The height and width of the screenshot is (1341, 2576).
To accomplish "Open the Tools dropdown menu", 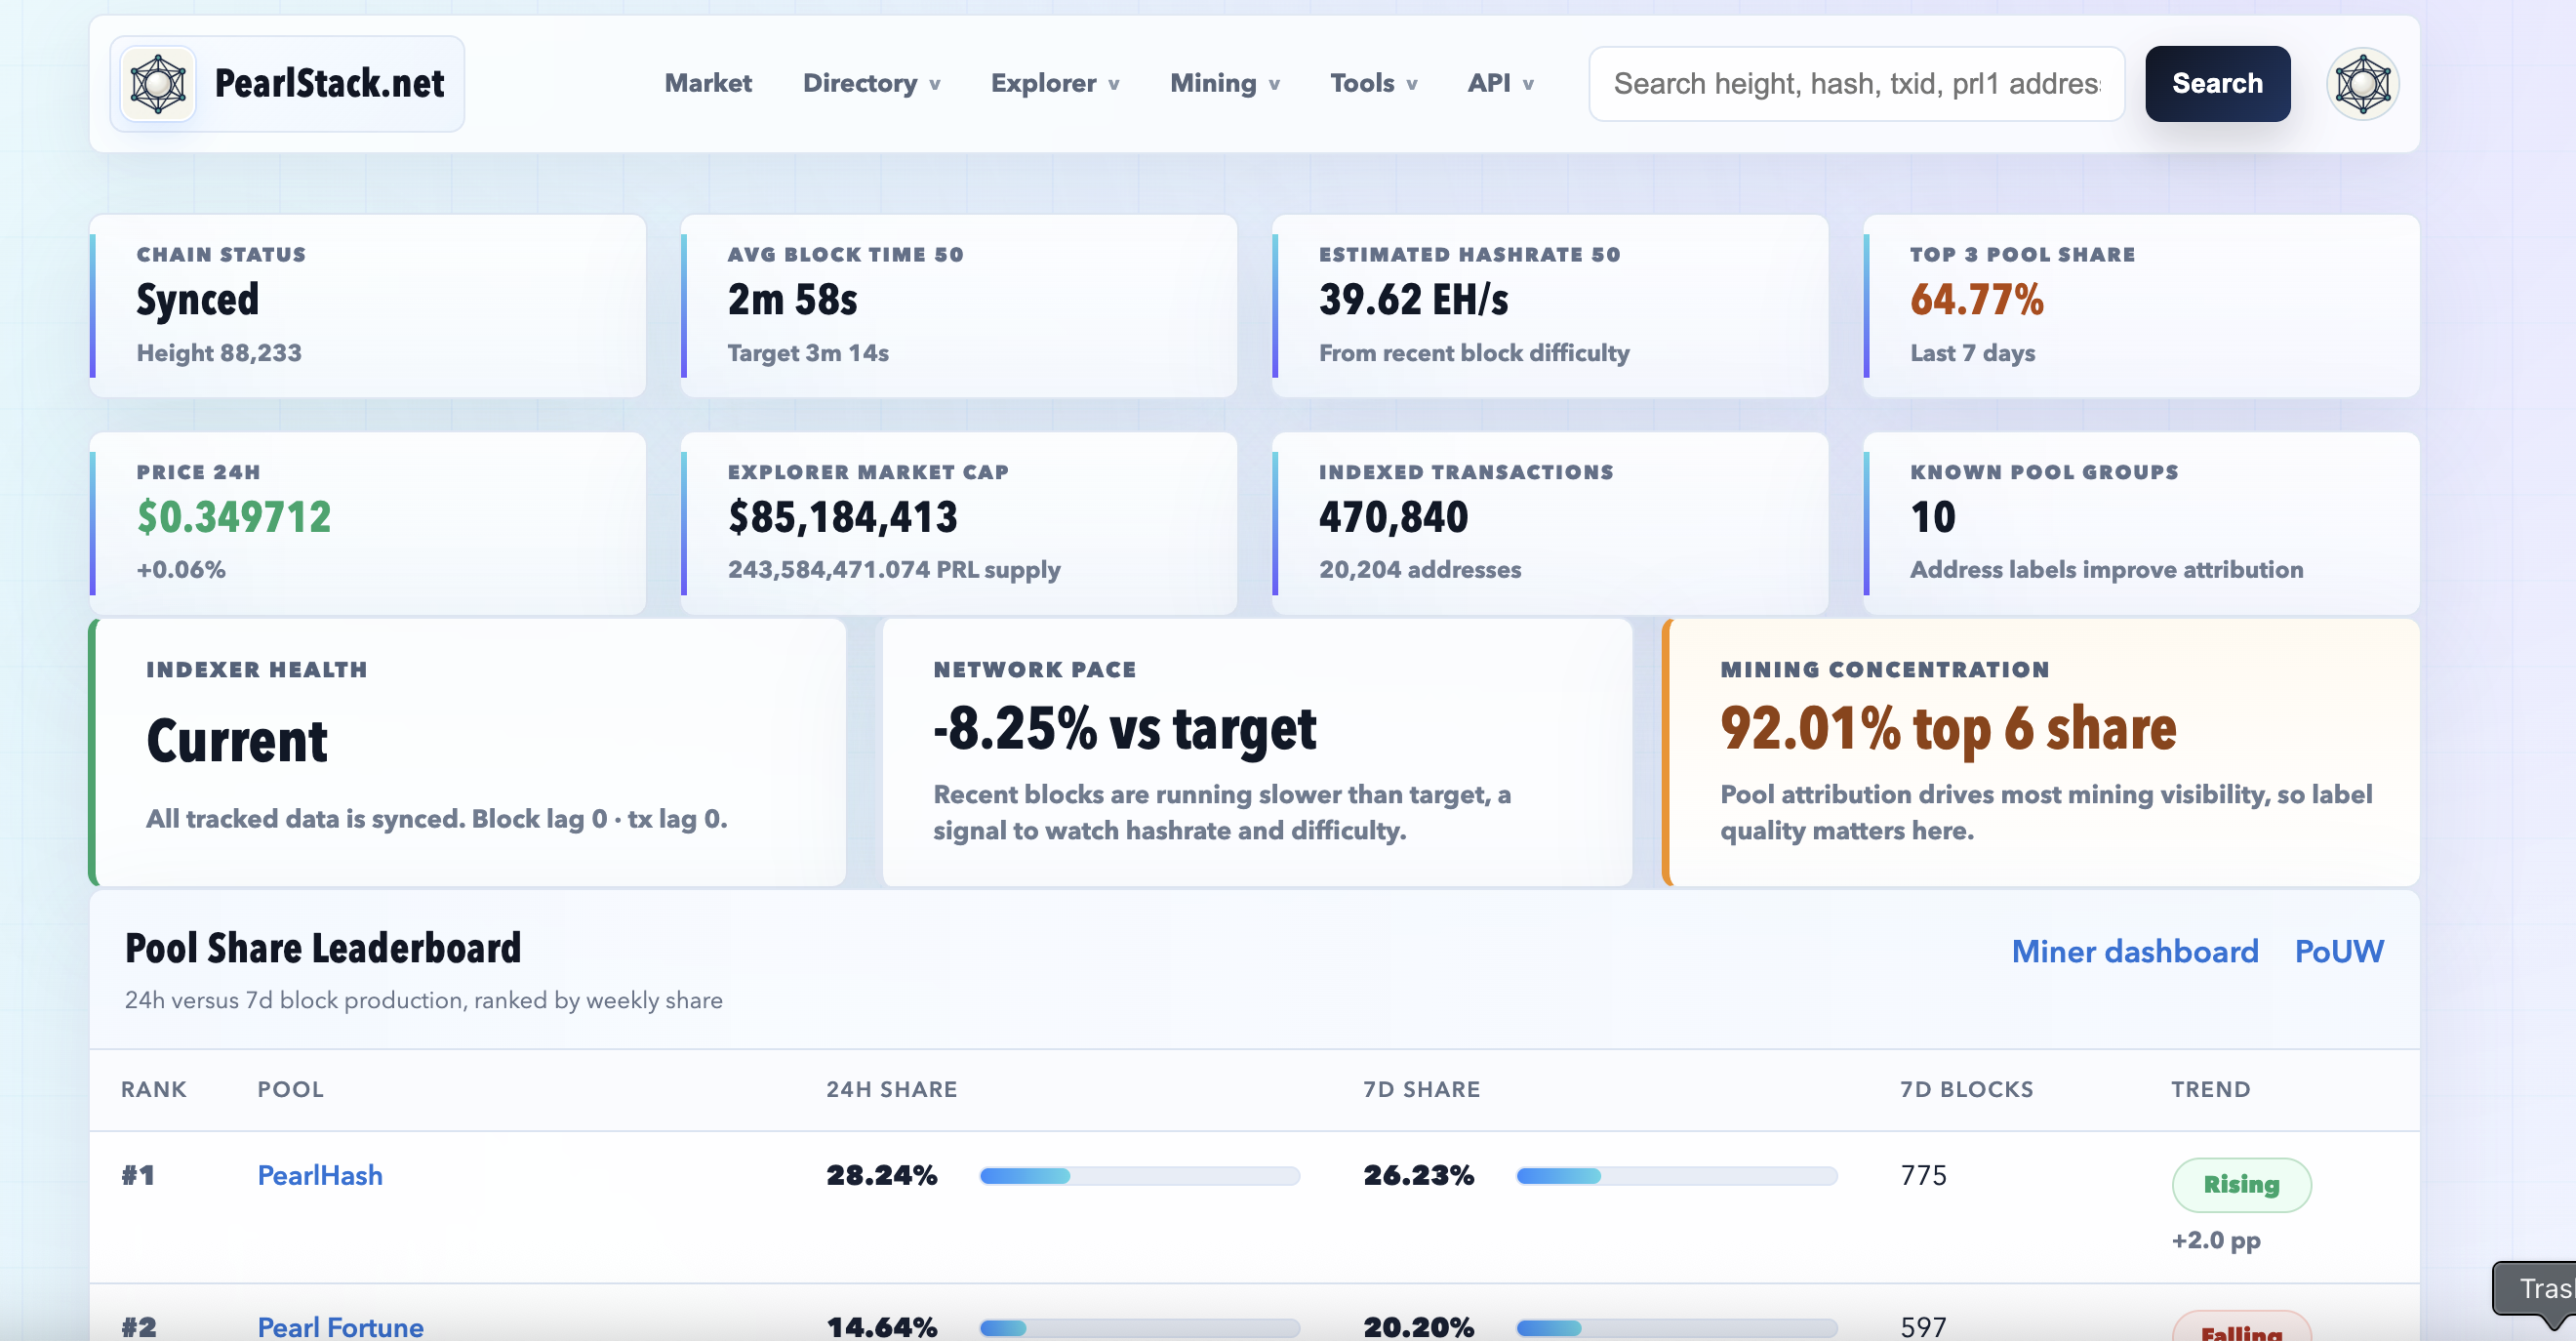I will pyautogui.click(x=1373, y=83).
